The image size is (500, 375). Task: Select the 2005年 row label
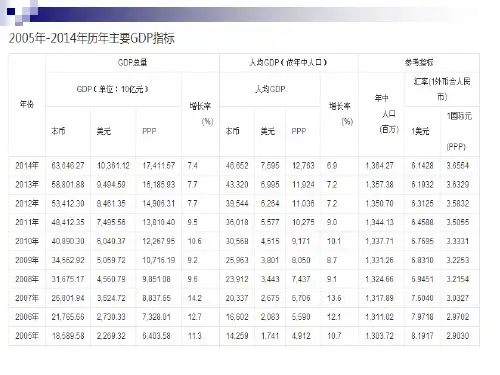[27, 336]
